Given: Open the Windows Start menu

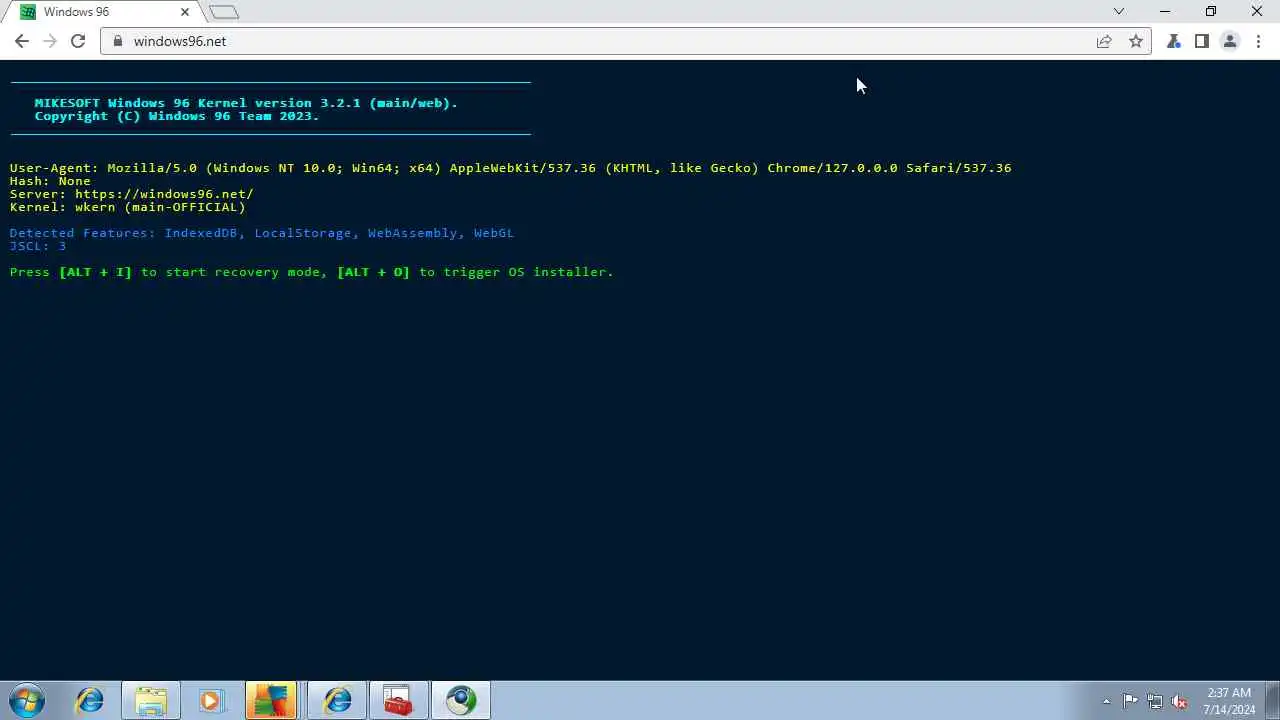Looking at the screenshot, I should (x=27, y=700).
